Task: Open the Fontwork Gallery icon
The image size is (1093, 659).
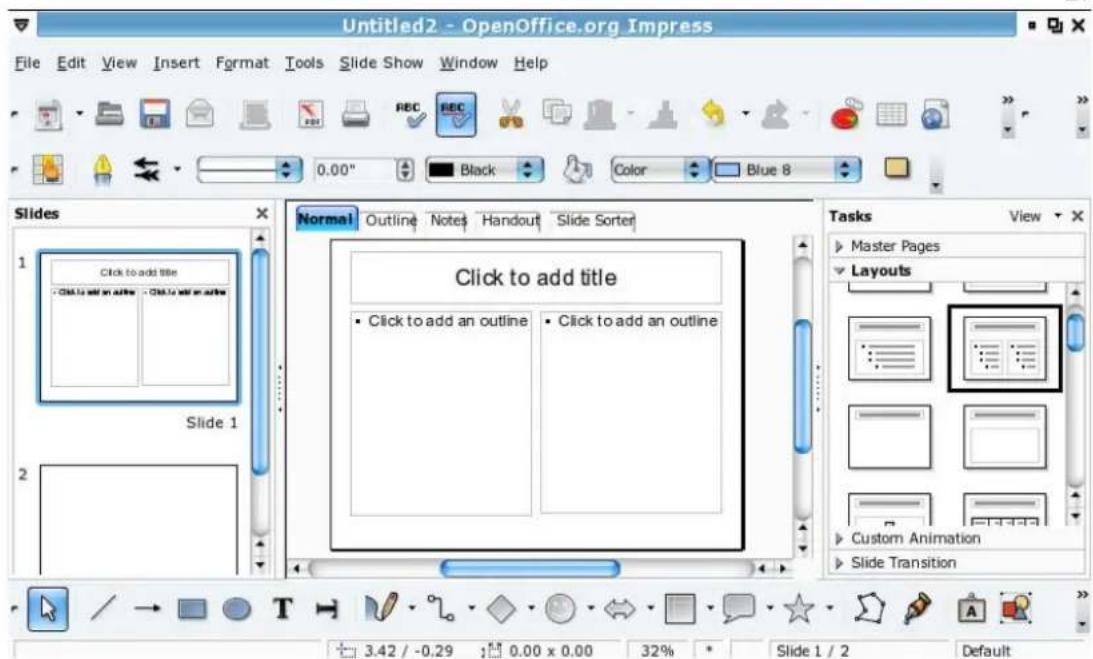Action: pos(972,609)
